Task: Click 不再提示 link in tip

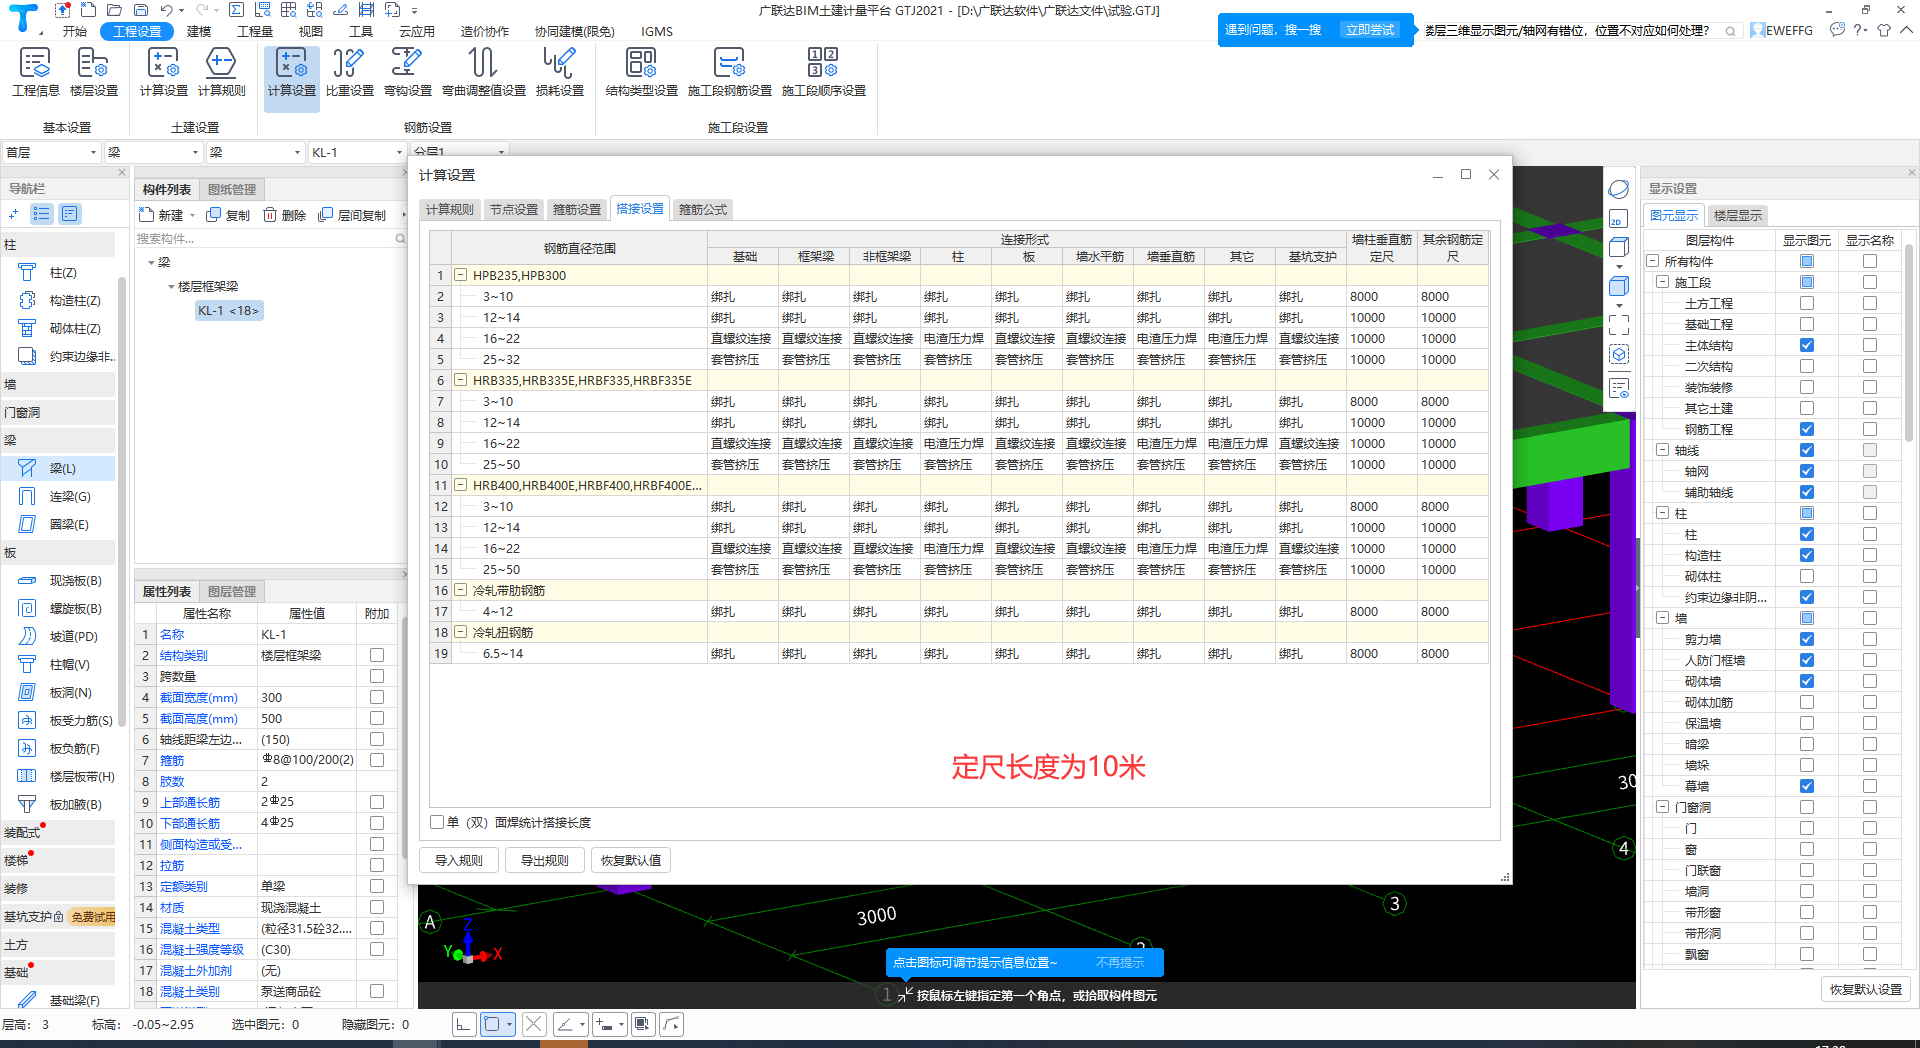Action: click(1120, 963)
